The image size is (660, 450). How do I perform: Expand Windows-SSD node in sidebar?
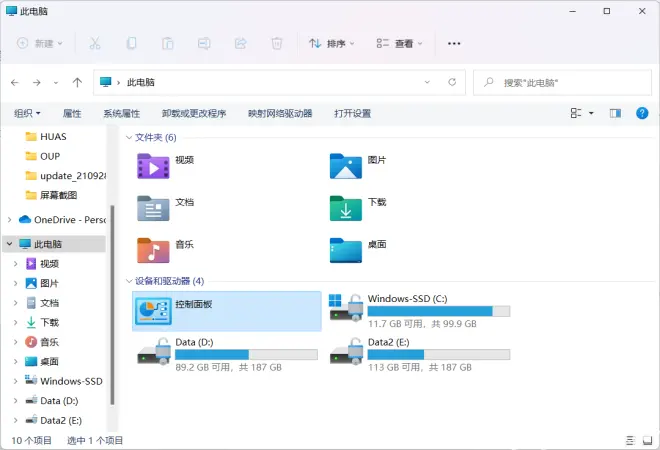coord(16,381)
